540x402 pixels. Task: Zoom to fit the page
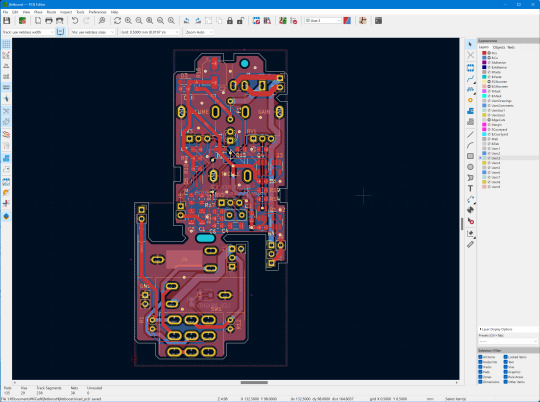click(x=149, y=21)
